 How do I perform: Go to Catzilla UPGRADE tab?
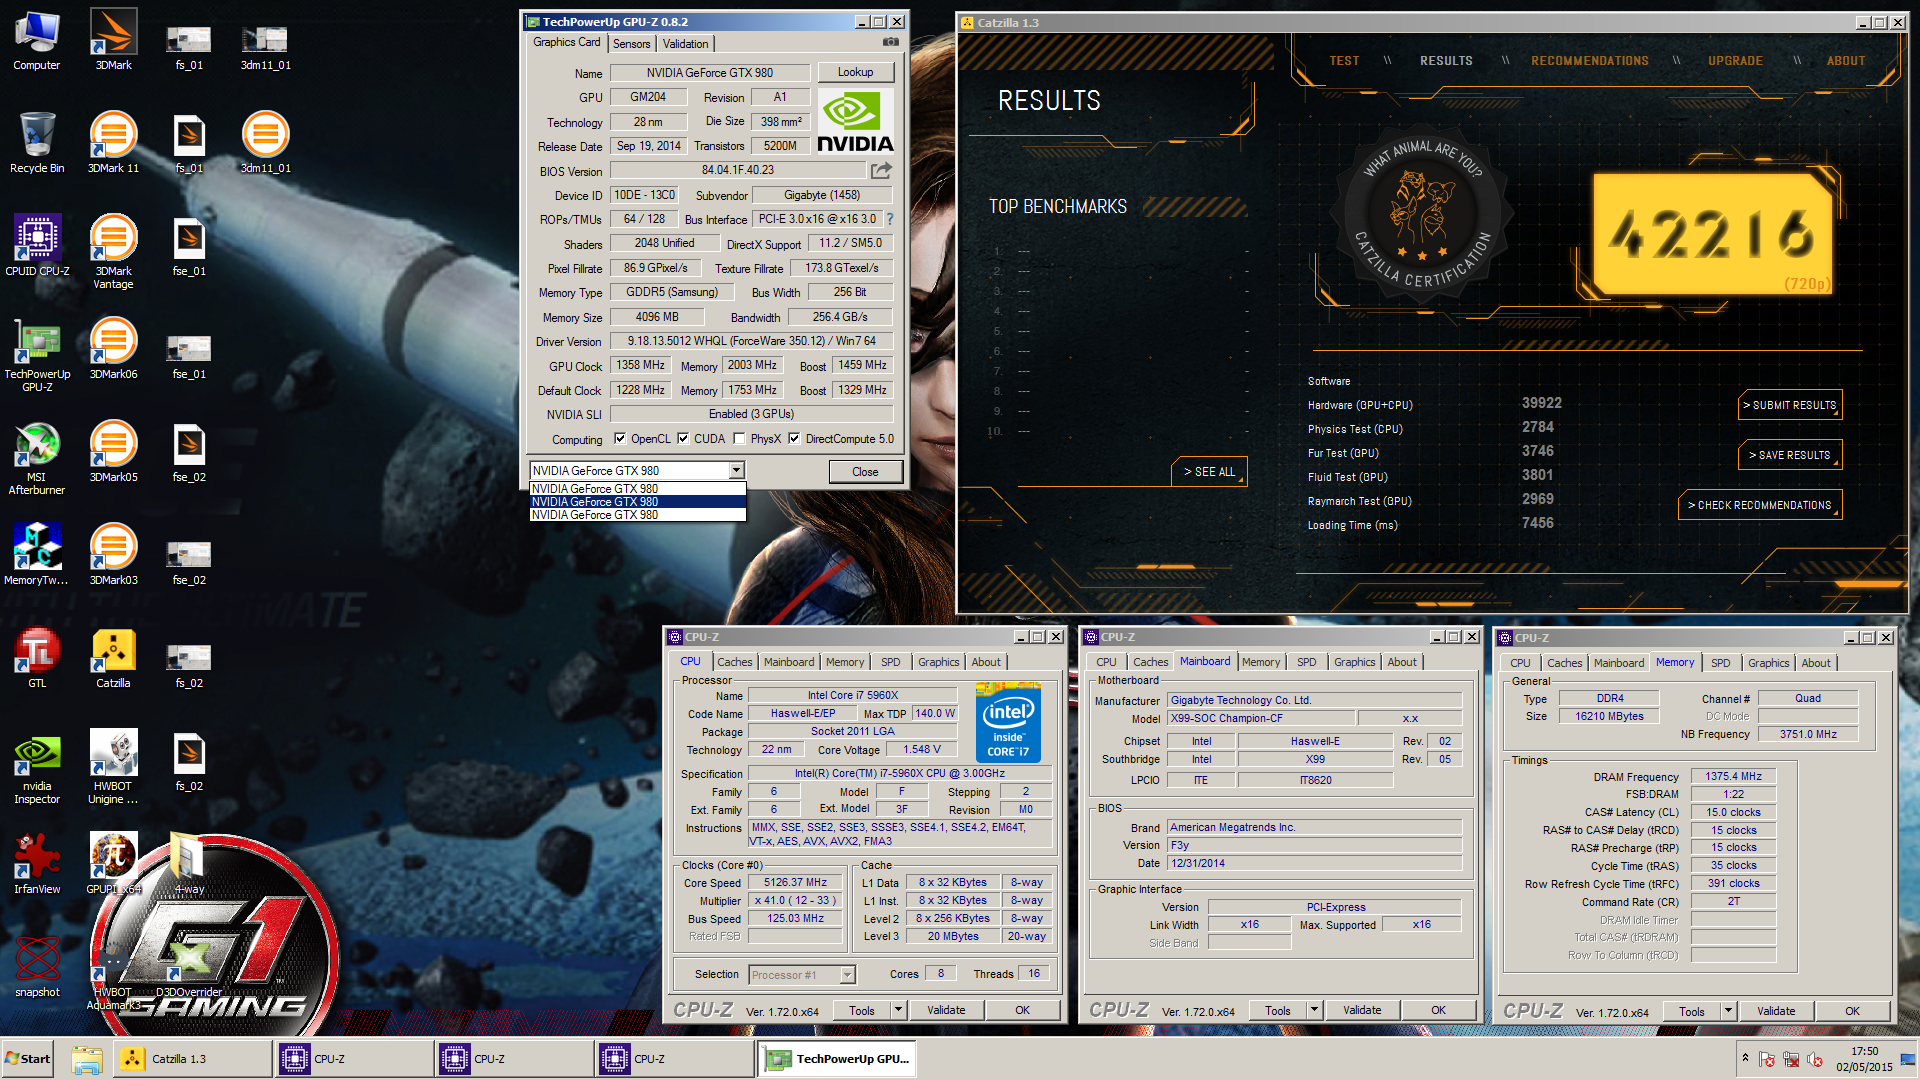coord(1735,61)
